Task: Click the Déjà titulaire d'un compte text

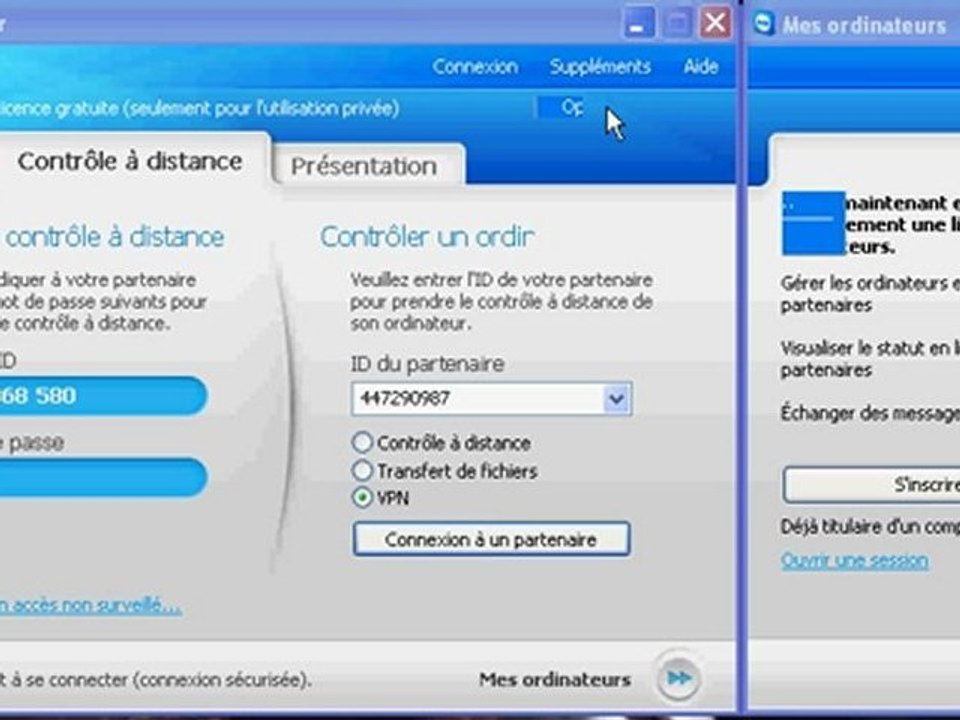Action: (x=870, y=527)
